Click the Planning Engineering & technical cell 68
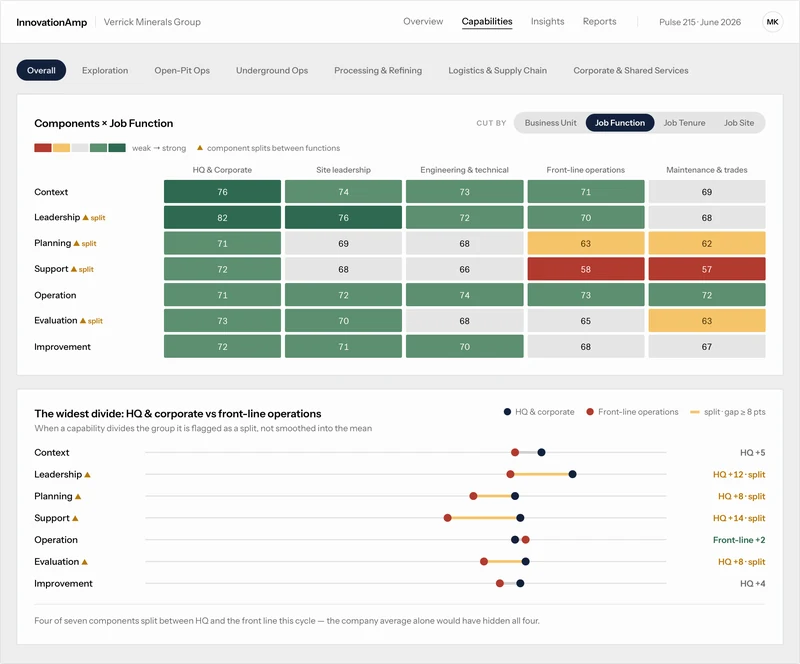Viewport: 800px width, 664px height. pos(464,243)
